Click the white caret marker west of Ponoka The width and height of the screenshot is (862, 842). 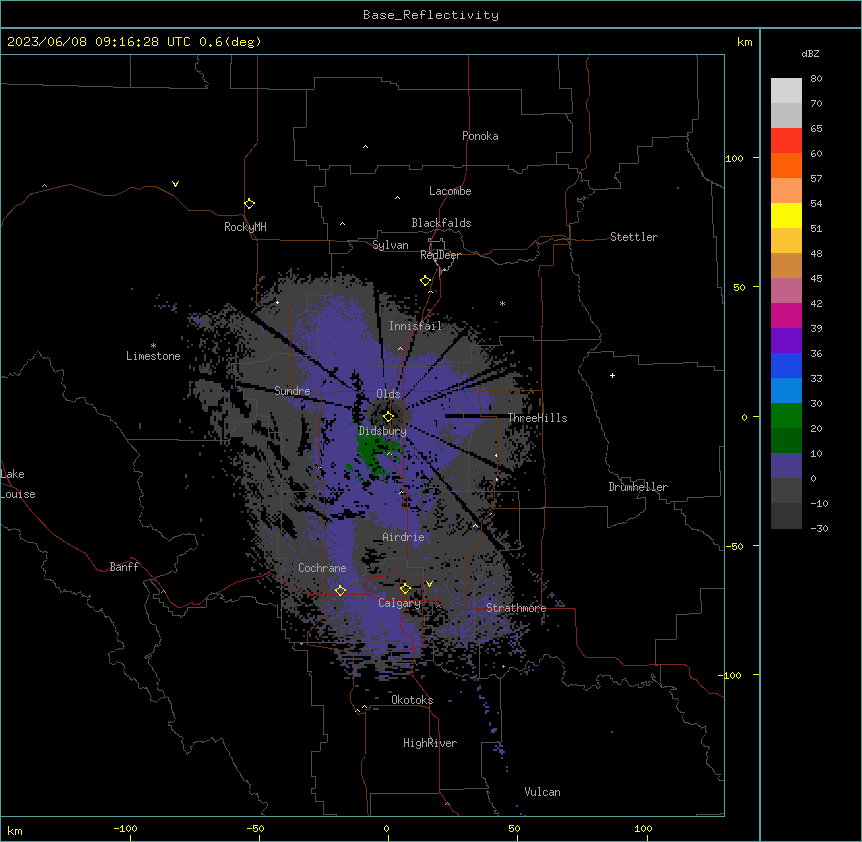(365, 147)
